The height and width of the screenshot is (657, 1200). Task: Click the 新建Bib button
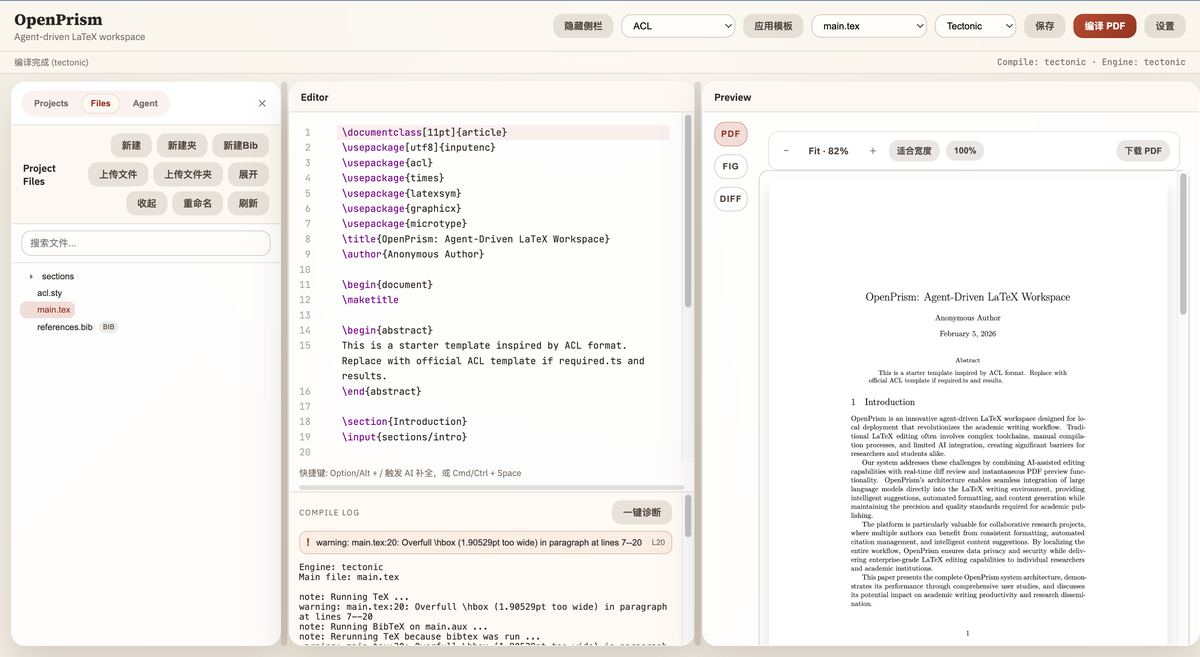[241, 145]
